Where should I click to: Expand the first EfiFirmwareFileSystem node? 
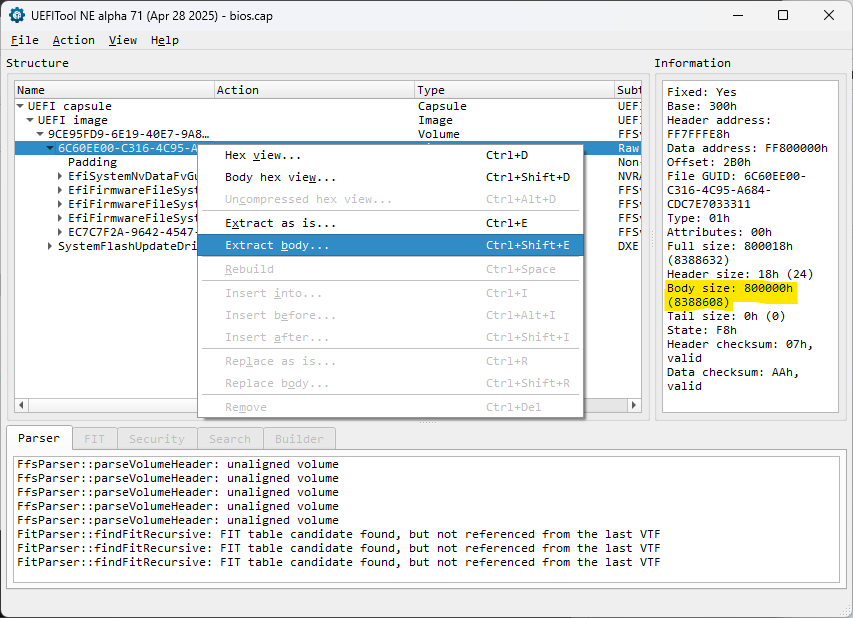tap(60, 190)
